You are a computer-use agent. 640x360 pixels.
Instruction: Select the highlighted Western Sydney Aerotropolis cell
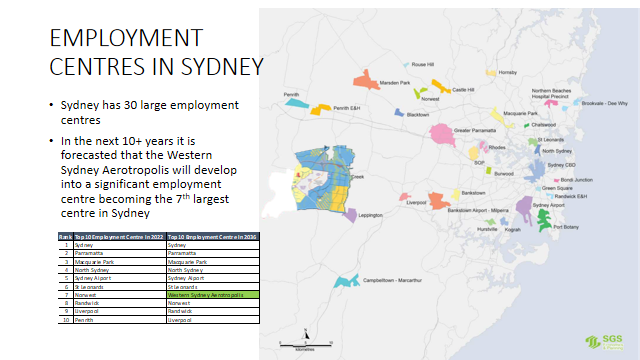pos(213,295)
